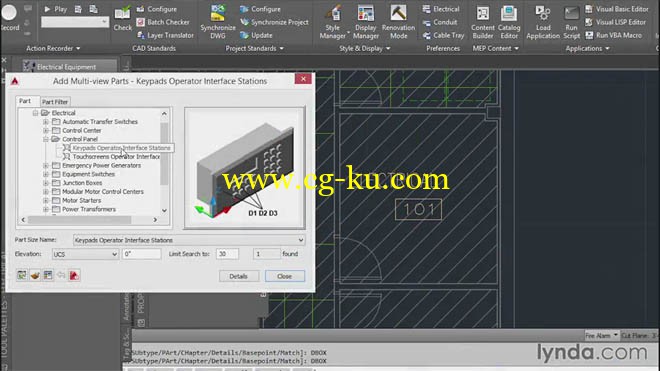Open the Style Manager tool
The width and height of the screenshot is (660, 371).
[333, 22]
